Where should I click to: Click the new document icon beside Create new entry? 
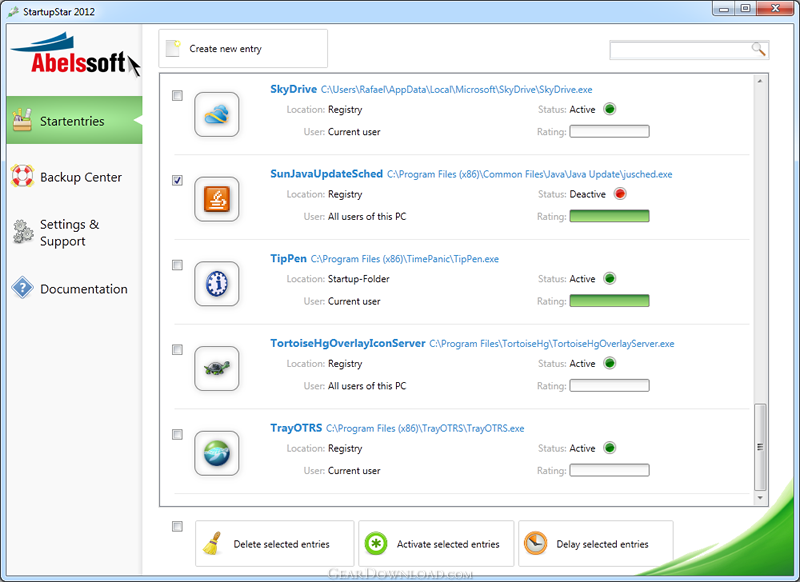pyautogui.click(x=173, y=48)
